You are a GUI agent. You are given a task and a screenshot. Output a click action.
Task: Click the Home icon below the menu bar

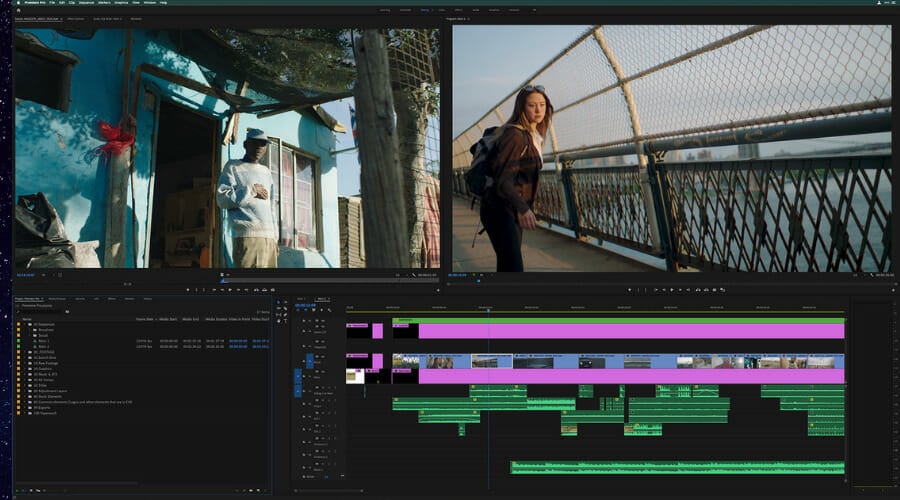[x=18, y=10]
